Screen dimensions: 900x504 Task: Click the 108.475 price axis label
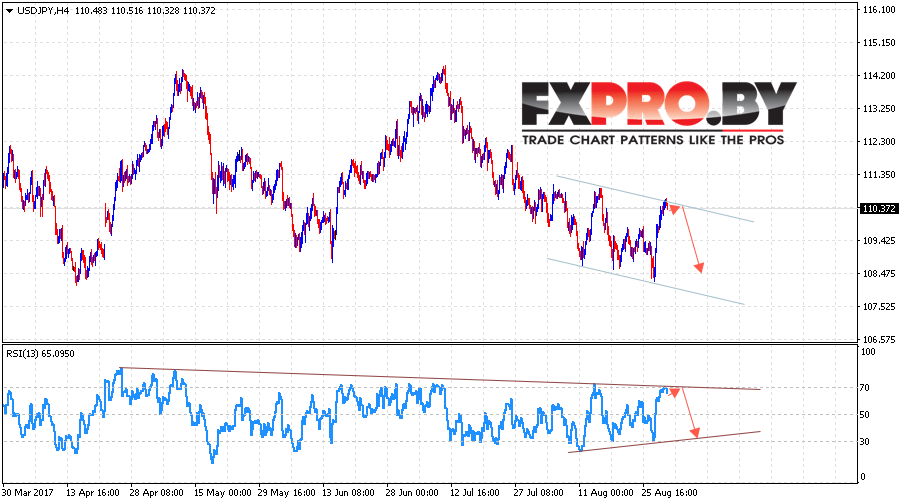[879, 274]
